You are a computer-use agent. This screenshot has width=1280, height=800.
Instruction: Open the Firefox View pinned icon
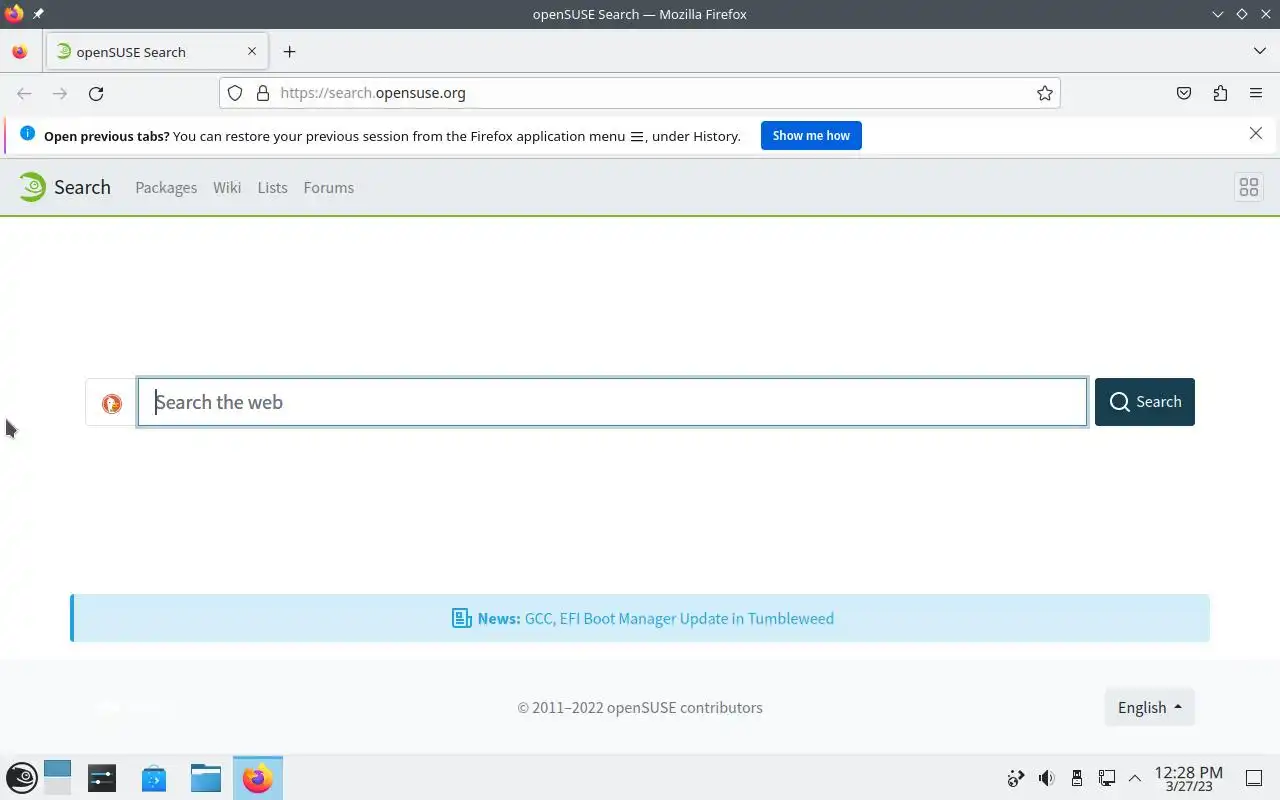pyautogui.click(x=20, y=52)
